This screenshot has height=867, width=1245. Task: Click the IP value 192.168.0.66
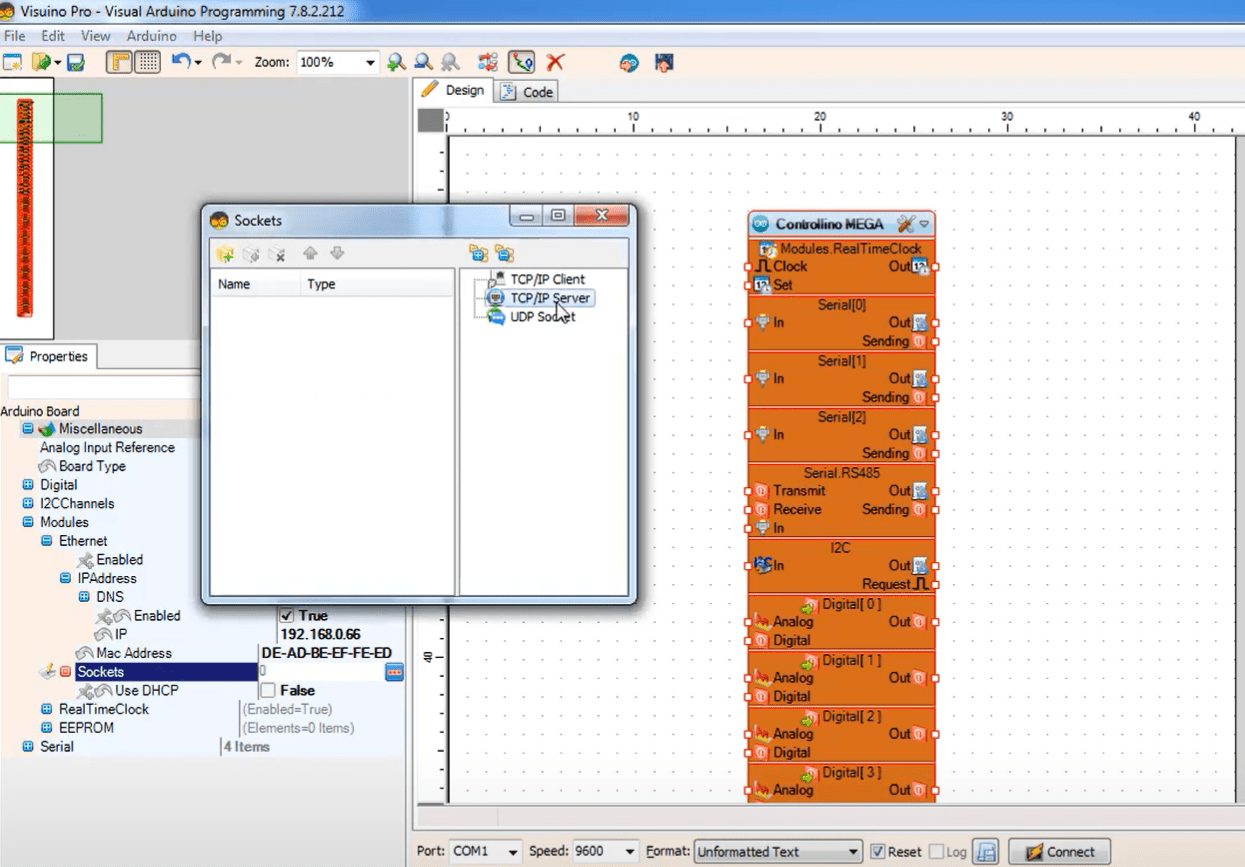320,635
